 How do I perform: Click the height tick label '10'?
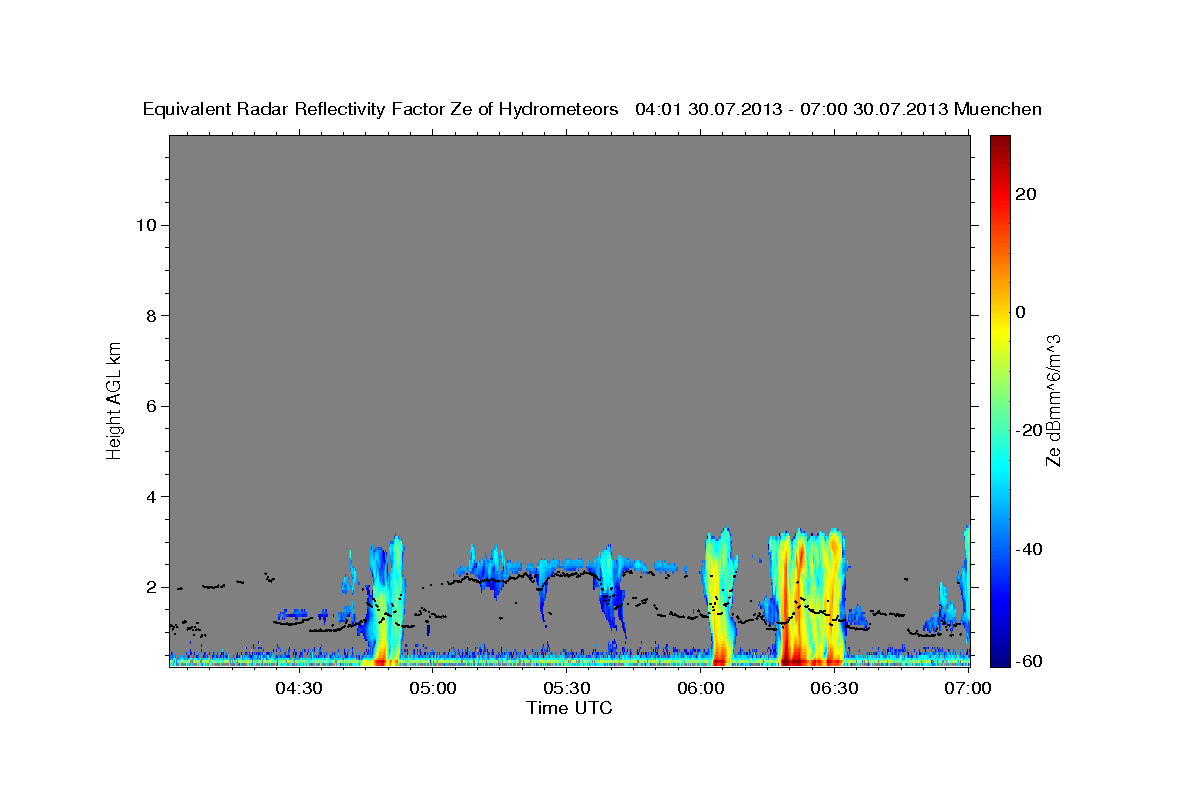click(x=146, y=225)
